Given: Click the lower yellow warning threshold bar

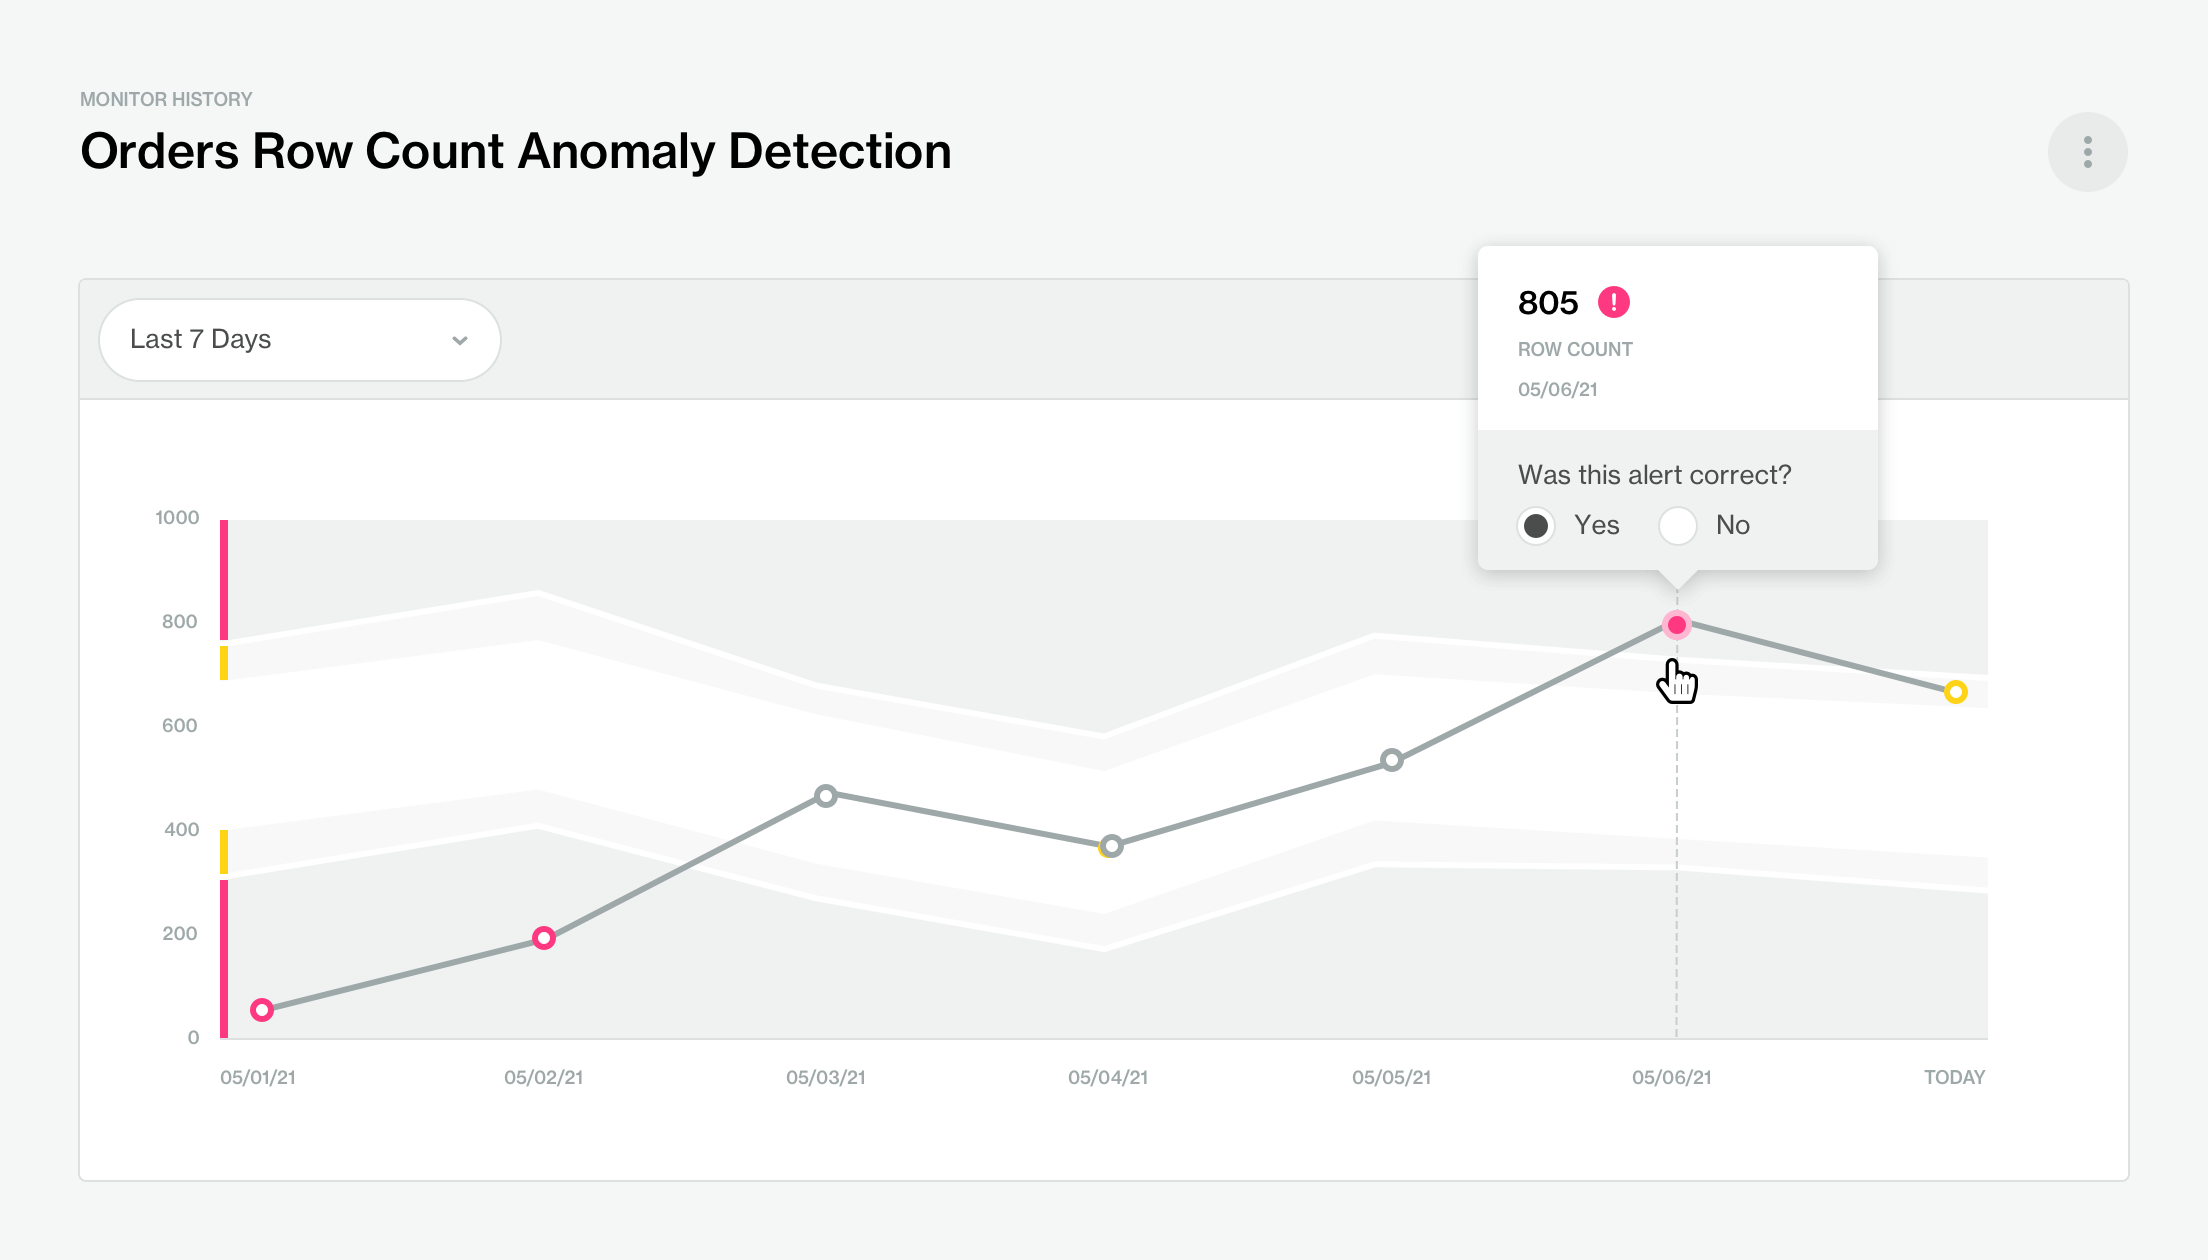Looking at the screenshot, I should click(224, 852).
